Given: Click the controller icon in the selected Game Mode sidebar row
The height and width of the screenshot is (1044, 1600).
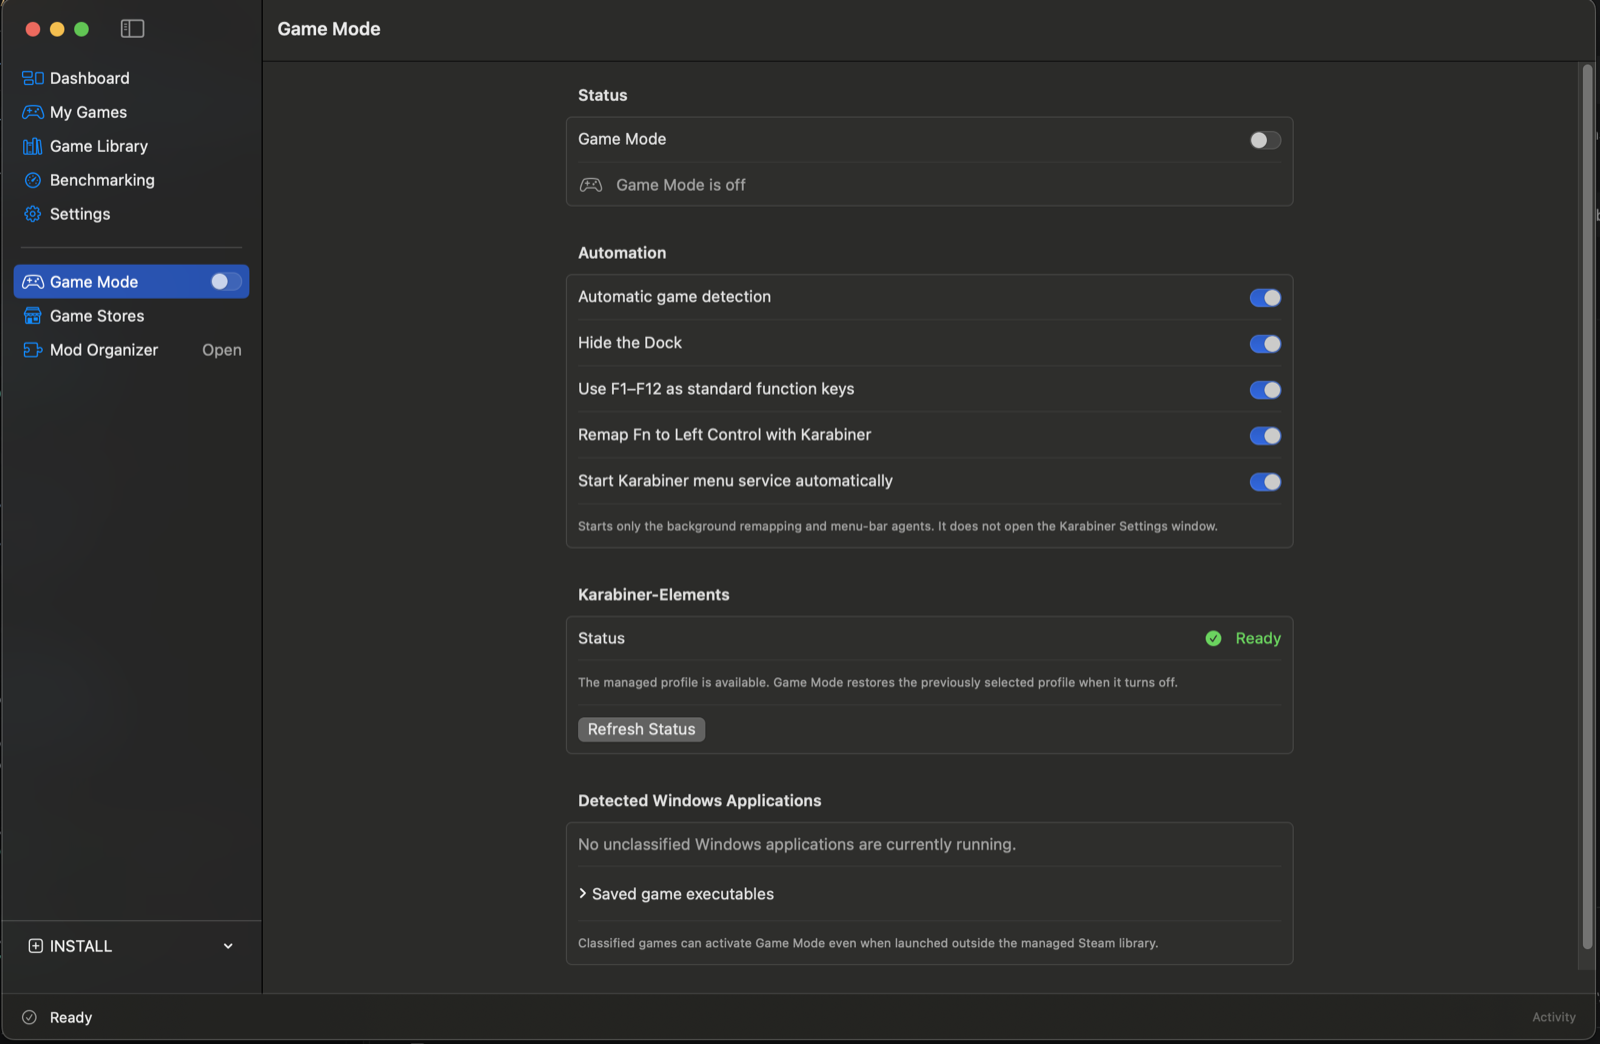Looking at the screenshot, I should (x=33, y=282).
